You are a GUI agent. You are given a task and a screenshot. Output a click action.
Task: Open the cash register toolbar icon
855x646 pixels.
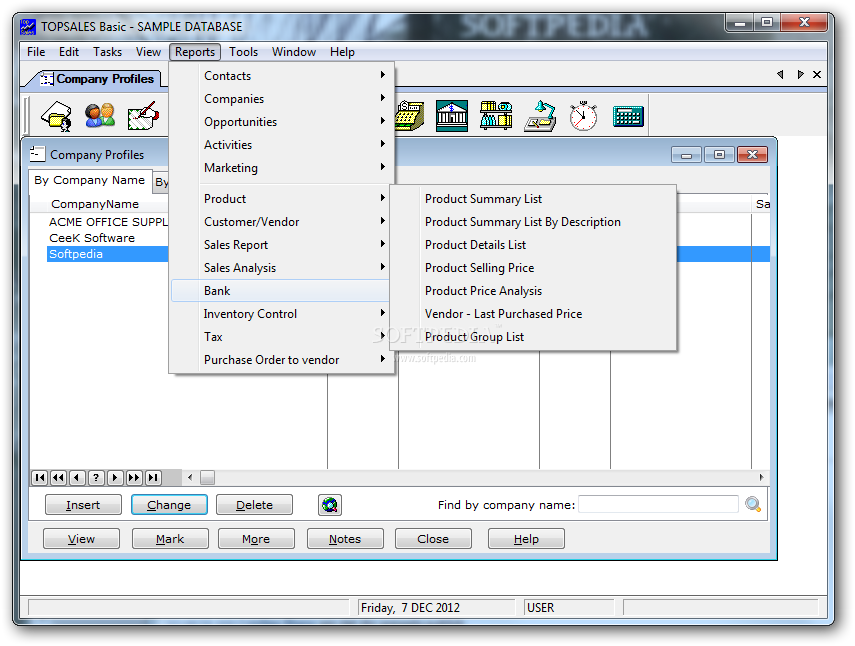click(x=410, y=116)
